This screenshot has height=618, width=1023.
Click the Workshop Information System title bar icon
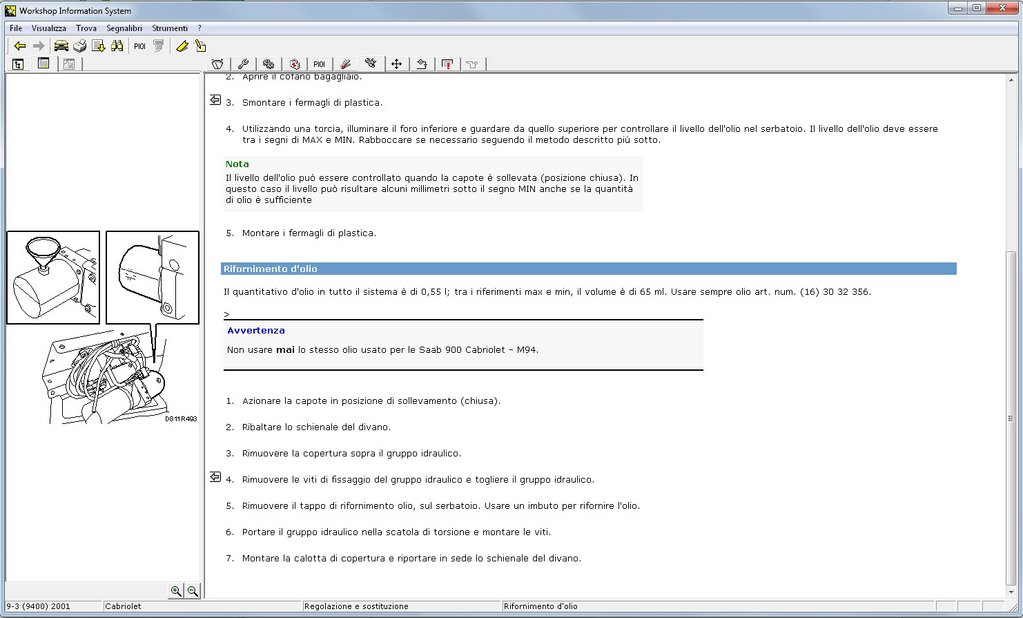pos(10,10)
